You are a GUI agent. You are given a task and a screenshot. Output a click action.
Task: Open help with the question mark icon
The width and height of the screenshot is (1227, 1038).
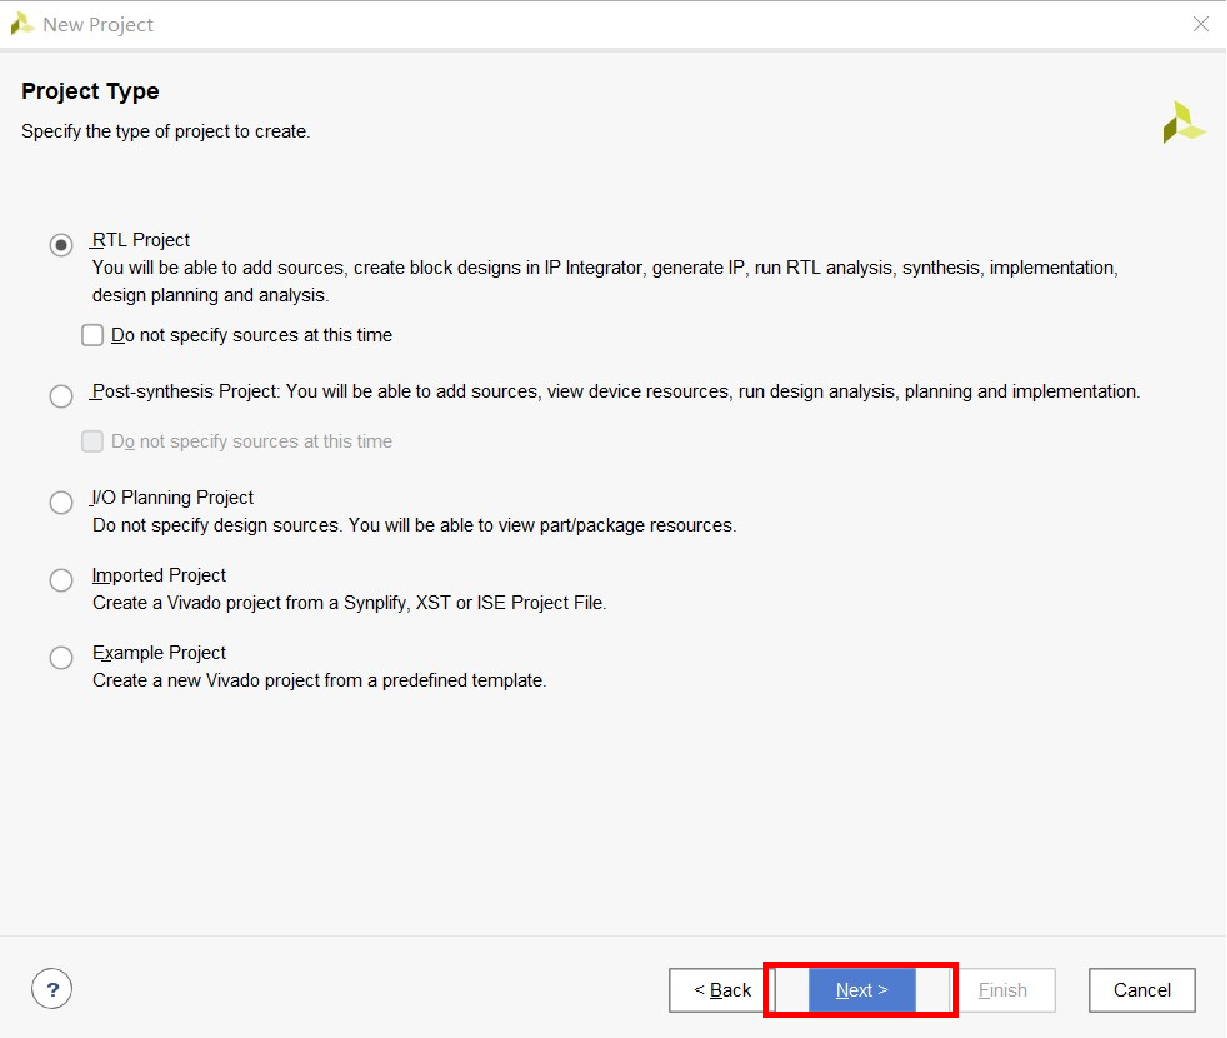[x=52, y=989]
